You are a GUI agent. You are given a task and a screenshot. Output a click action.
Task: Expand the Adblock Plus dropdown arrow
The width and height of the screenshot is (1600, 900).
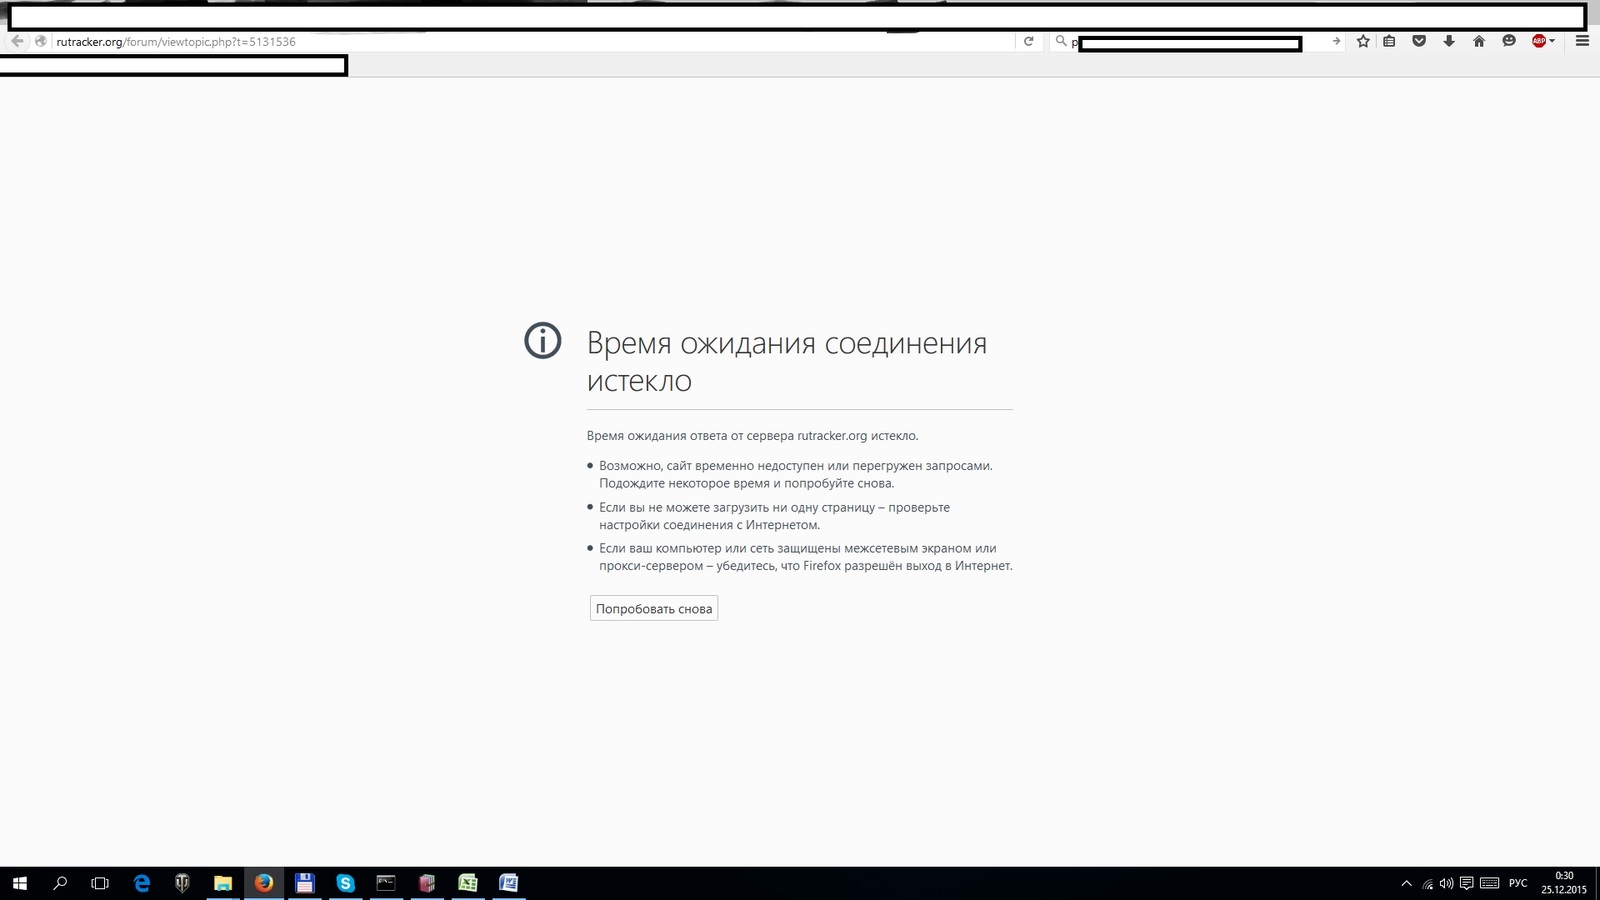(1552, 42)
